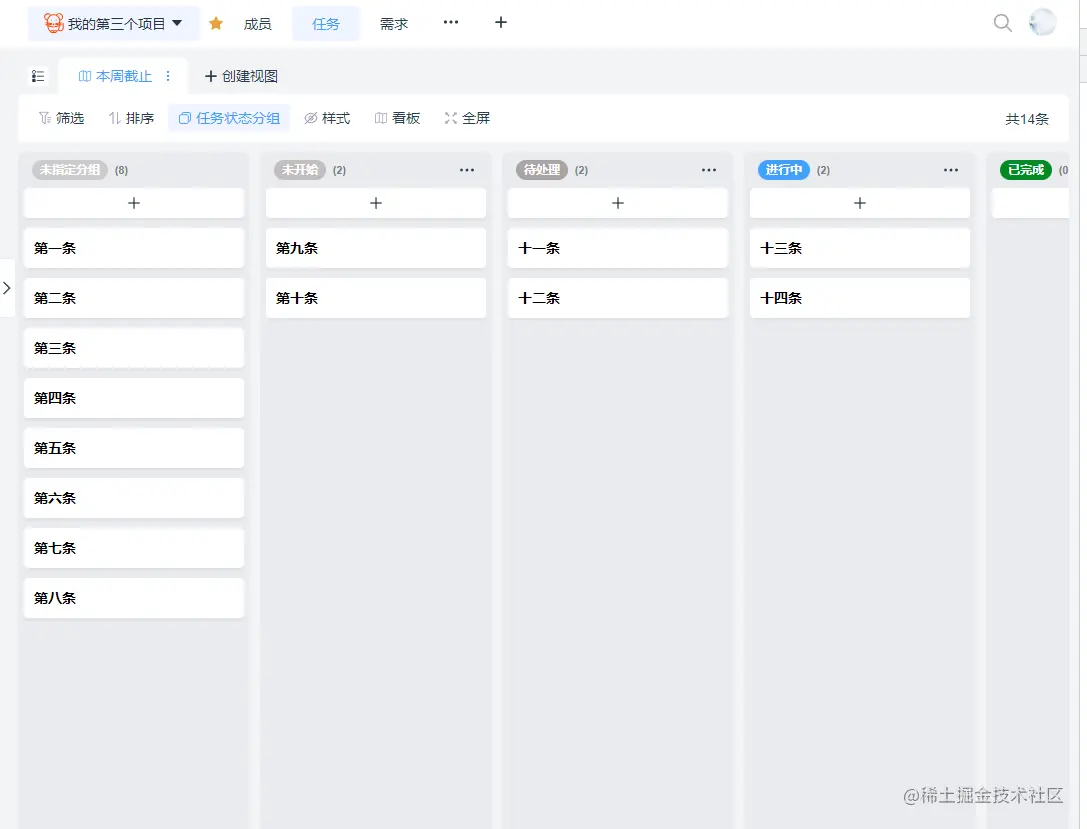Open the 未开始 column more menu
This screenshot has width=1087, height=829.
point(467,170)
